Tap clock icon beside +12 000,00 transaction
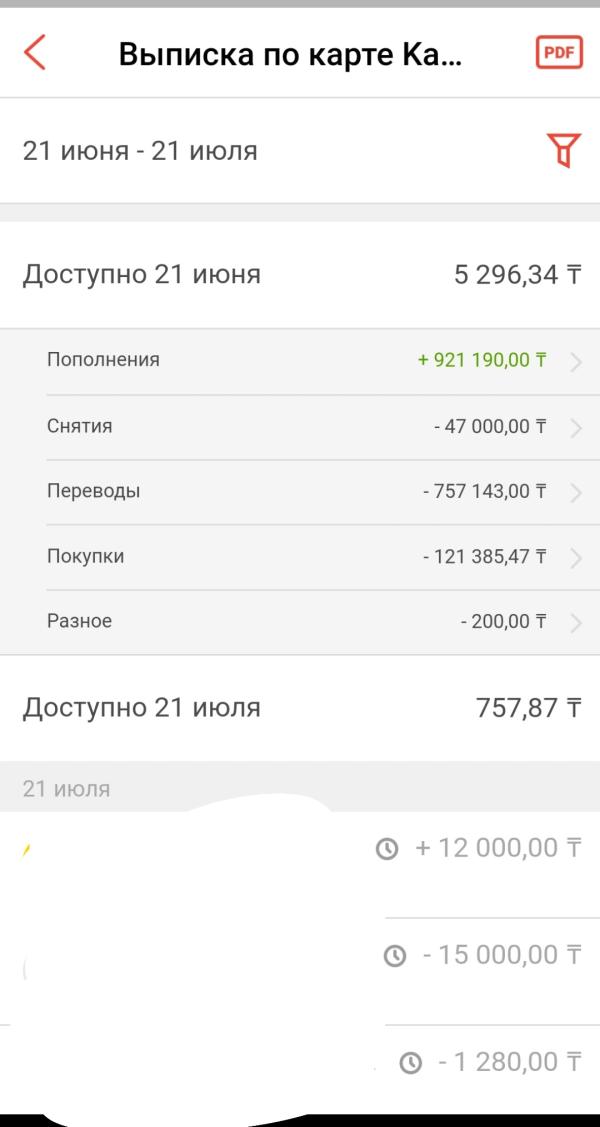600x1127 pixels. 387,850
